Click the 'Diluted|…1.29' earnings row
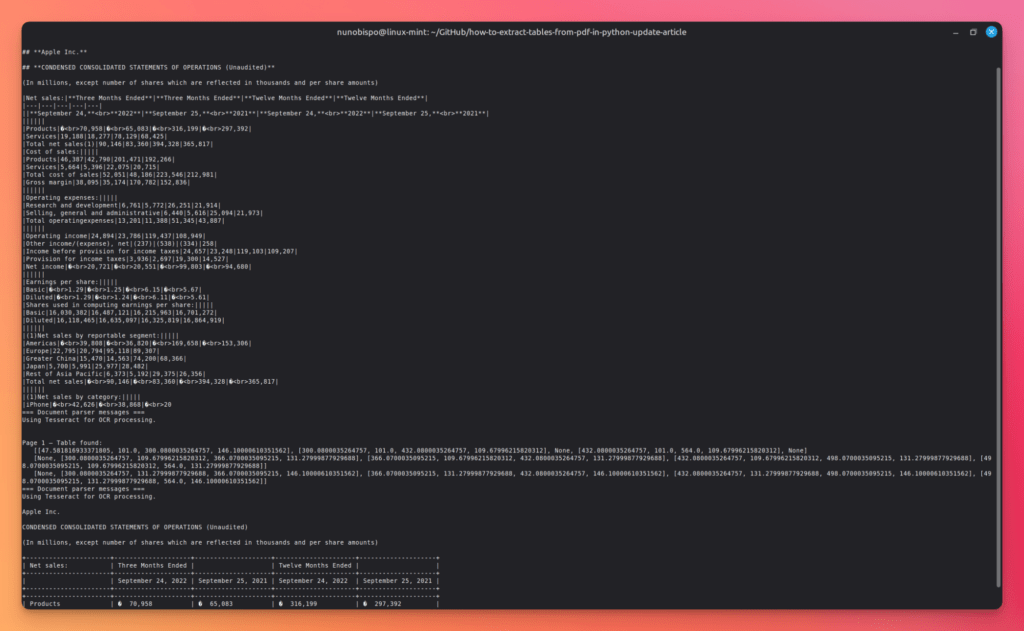1024x631 pixels. point(116,298)
